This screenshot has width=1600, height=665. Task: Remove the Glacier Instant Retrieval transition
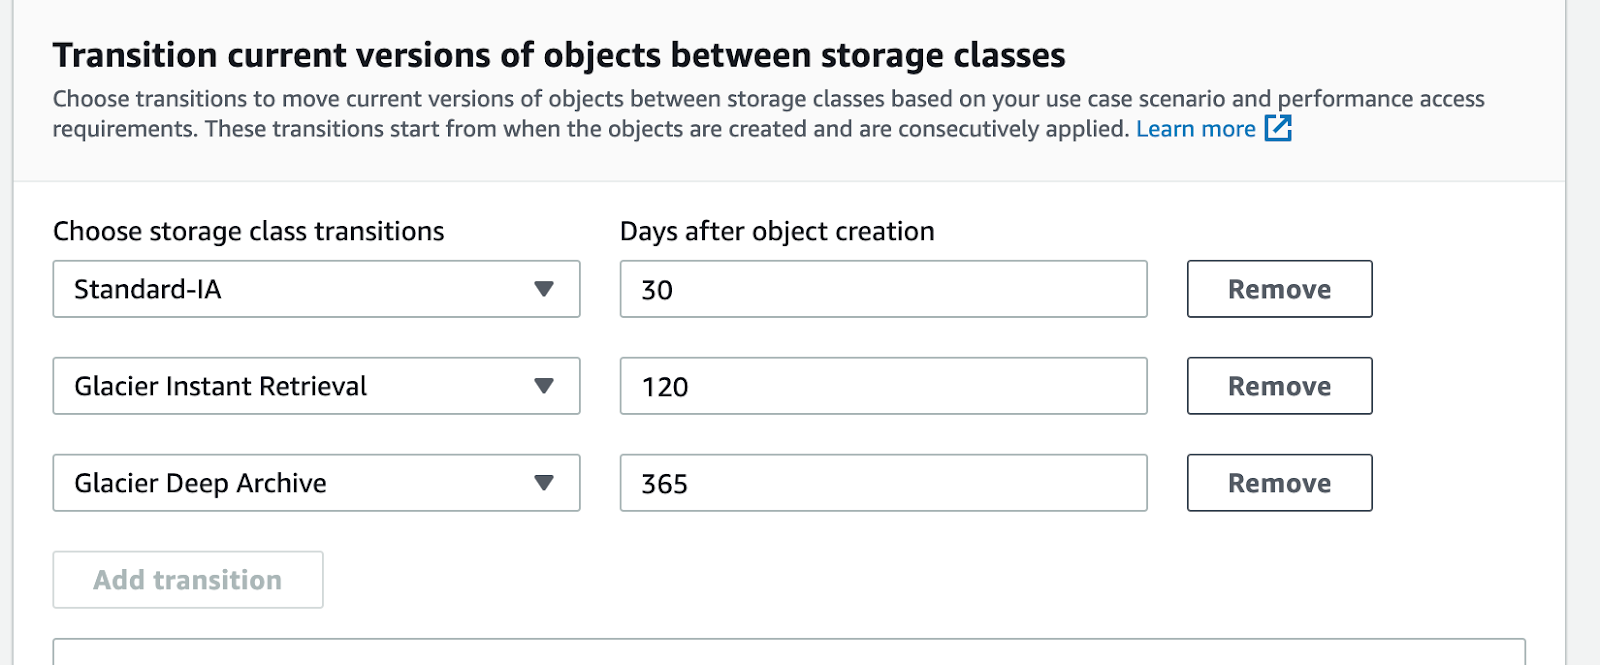click(x=1279, y=386)
